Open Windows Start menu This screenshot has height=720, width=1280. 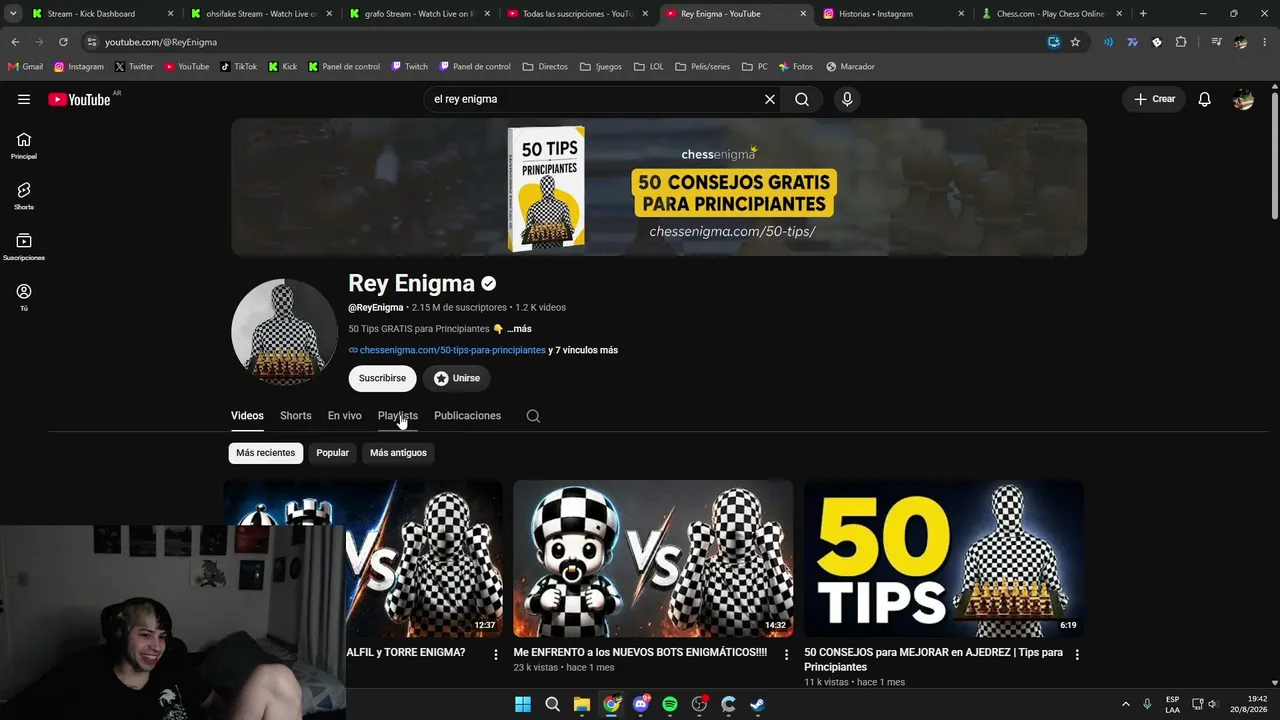pyautogui.click(x=523, y=704)
